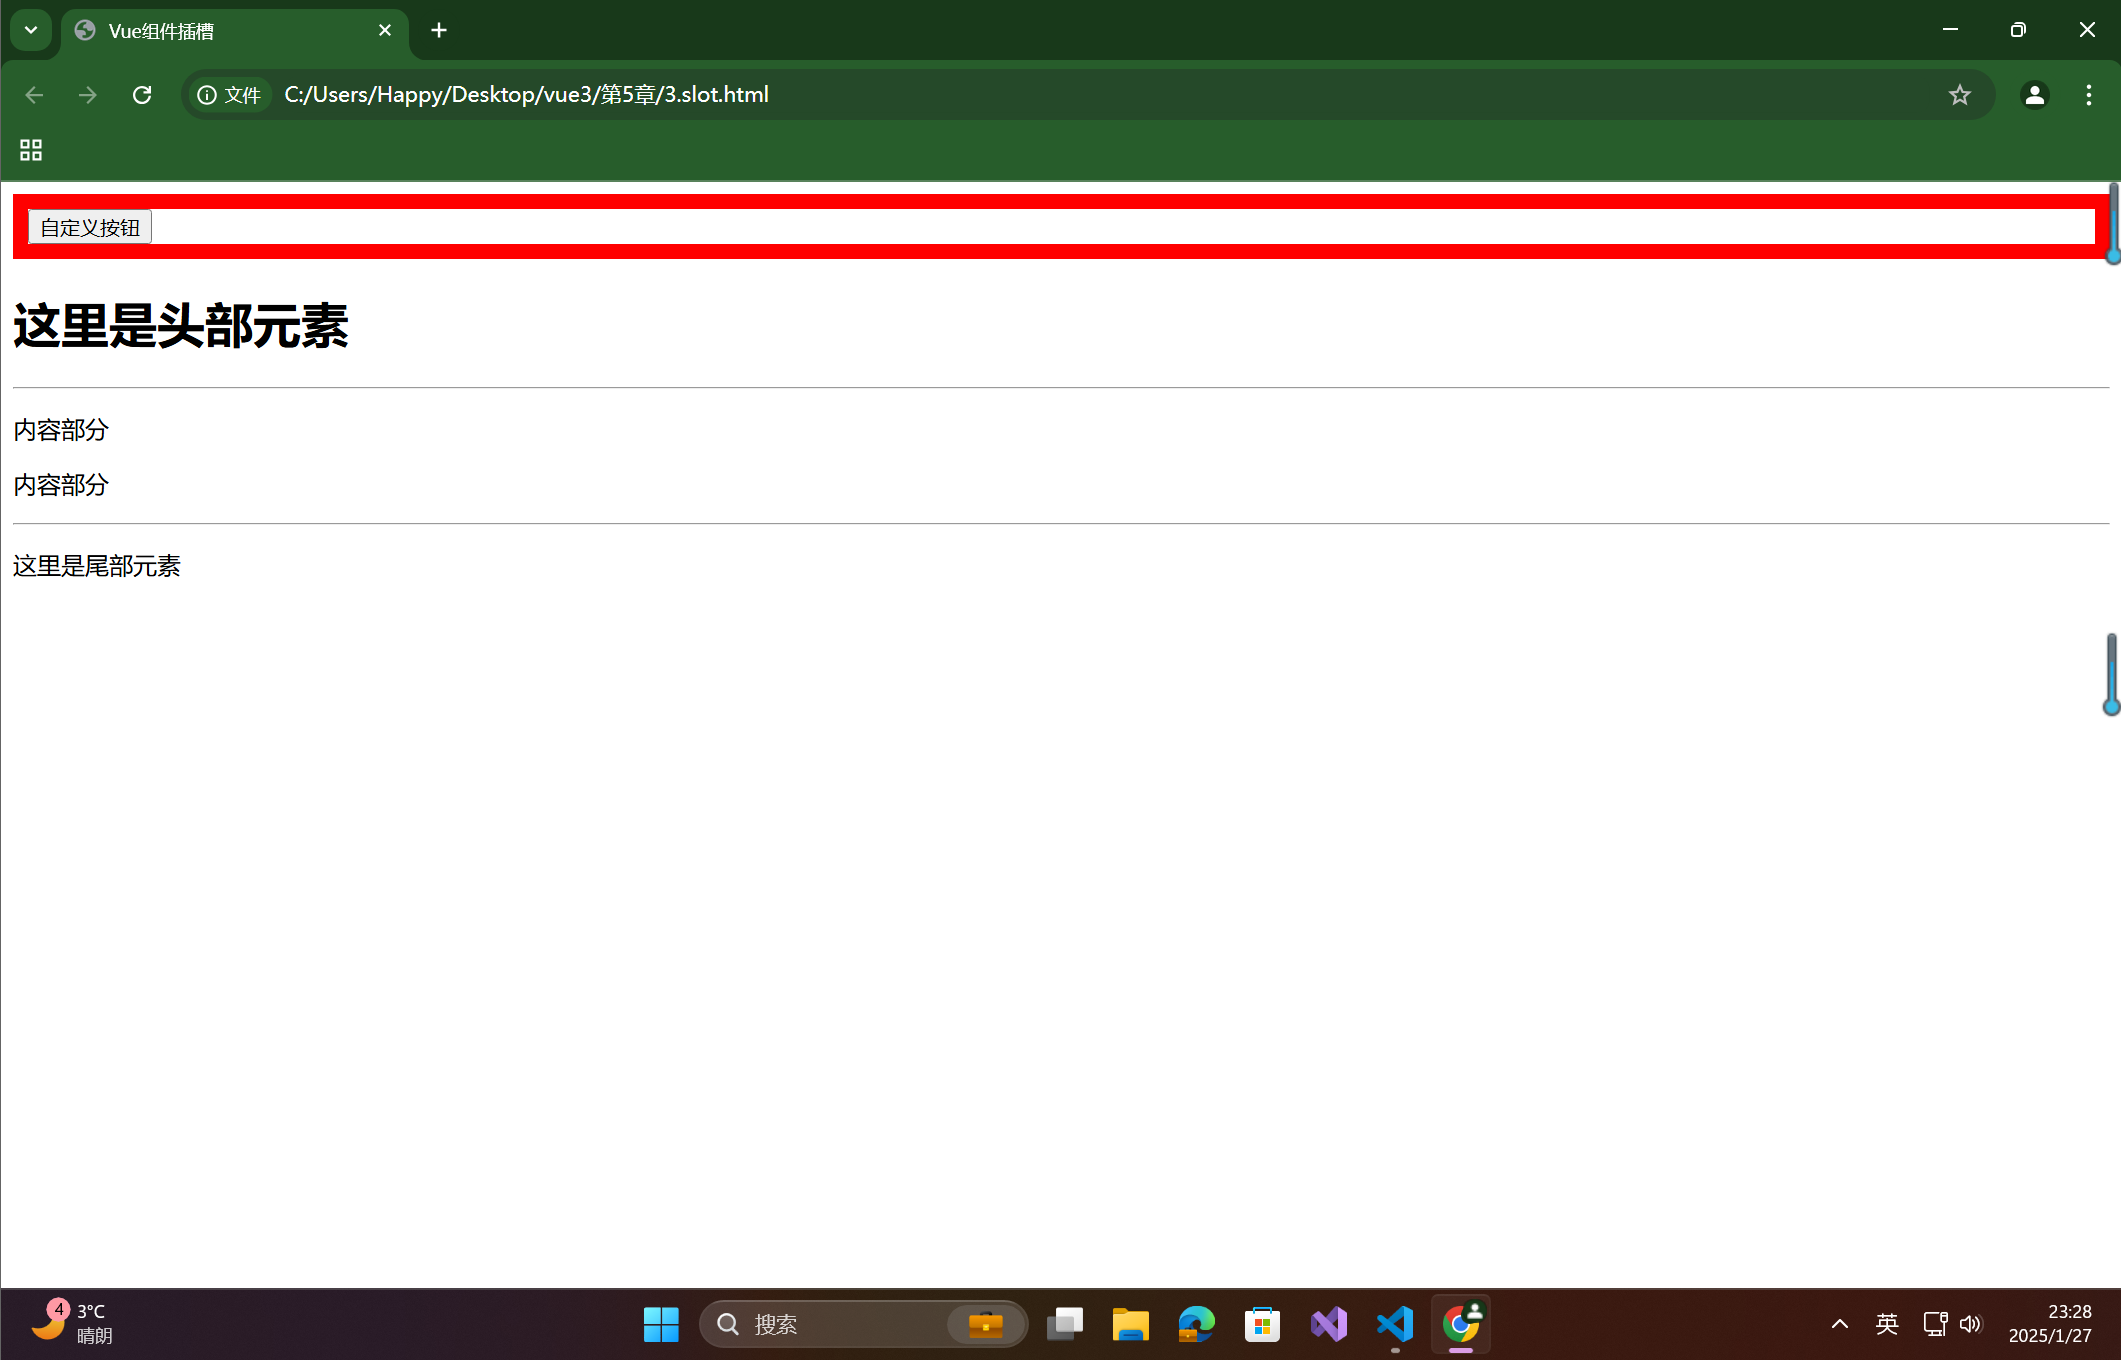Open volume control from system tray
Screen dimensions: 2121x1360
(x=1970, y=1324)
